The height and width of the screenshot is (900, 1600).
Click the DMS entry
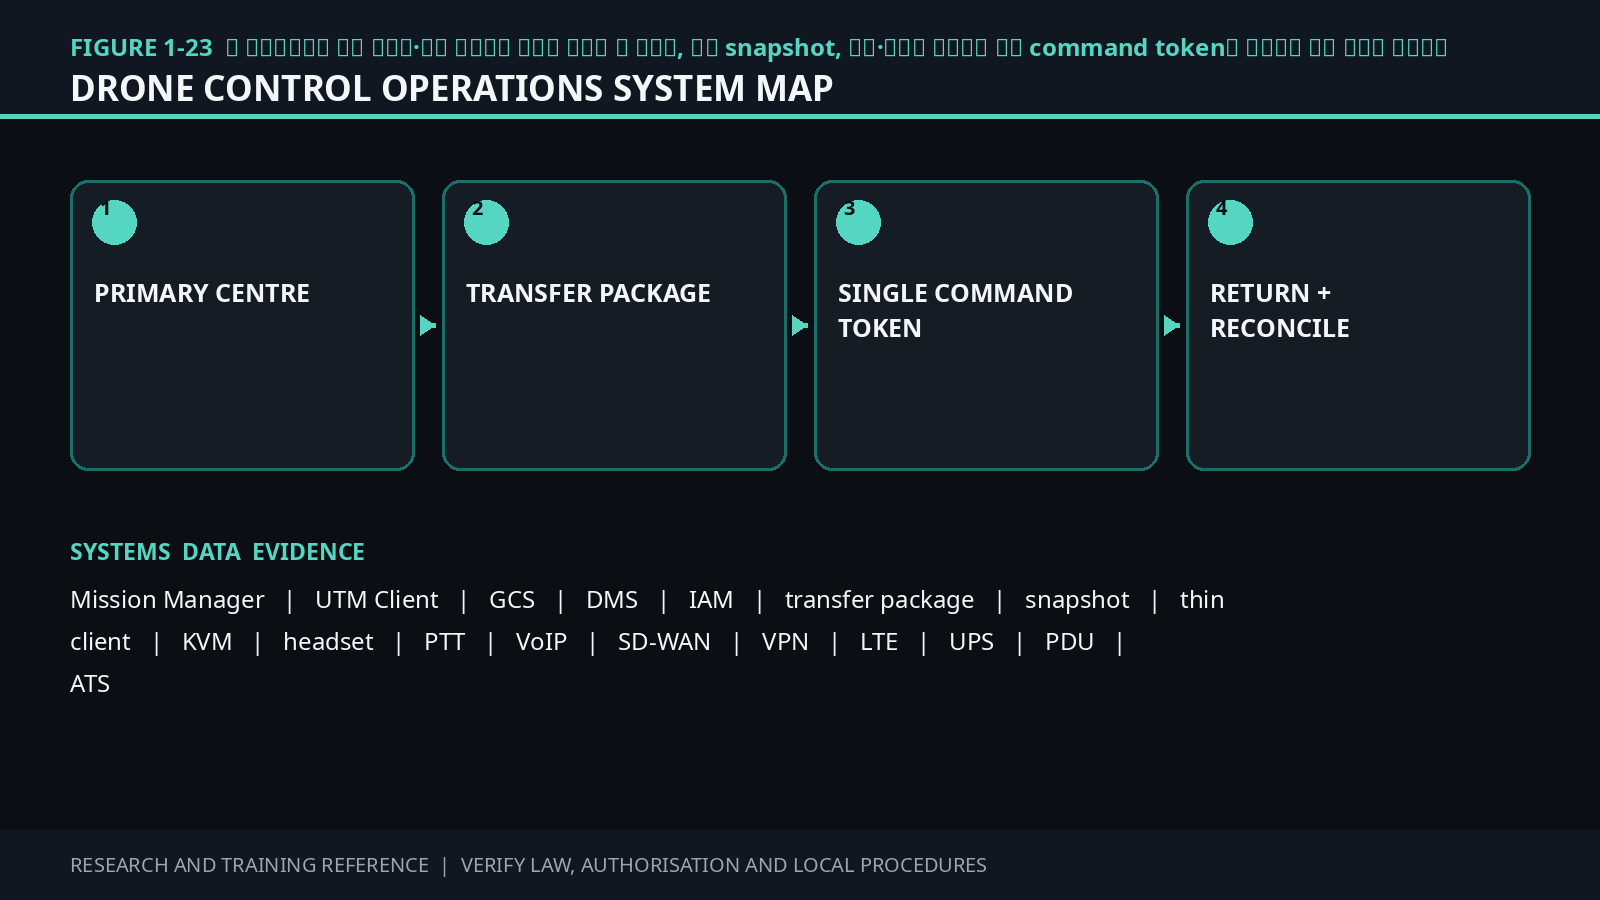[x=612, y=600]
